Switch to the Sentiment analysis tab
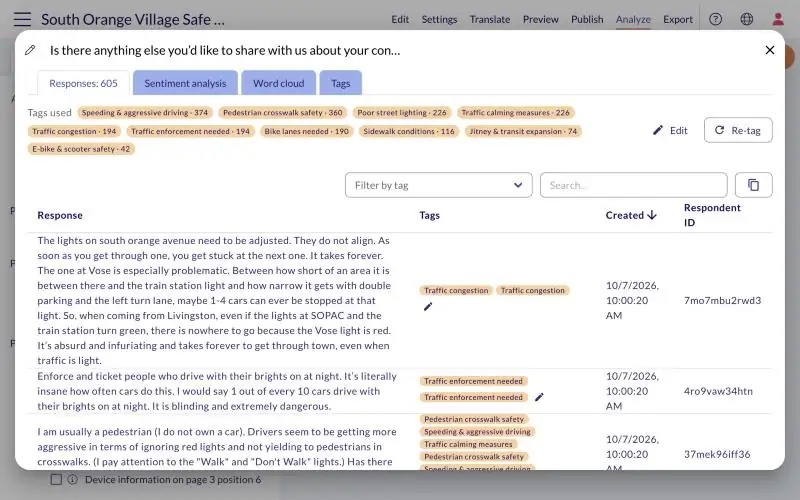The width and height of the screenshot is (800, 500). (x=185, y=83)
